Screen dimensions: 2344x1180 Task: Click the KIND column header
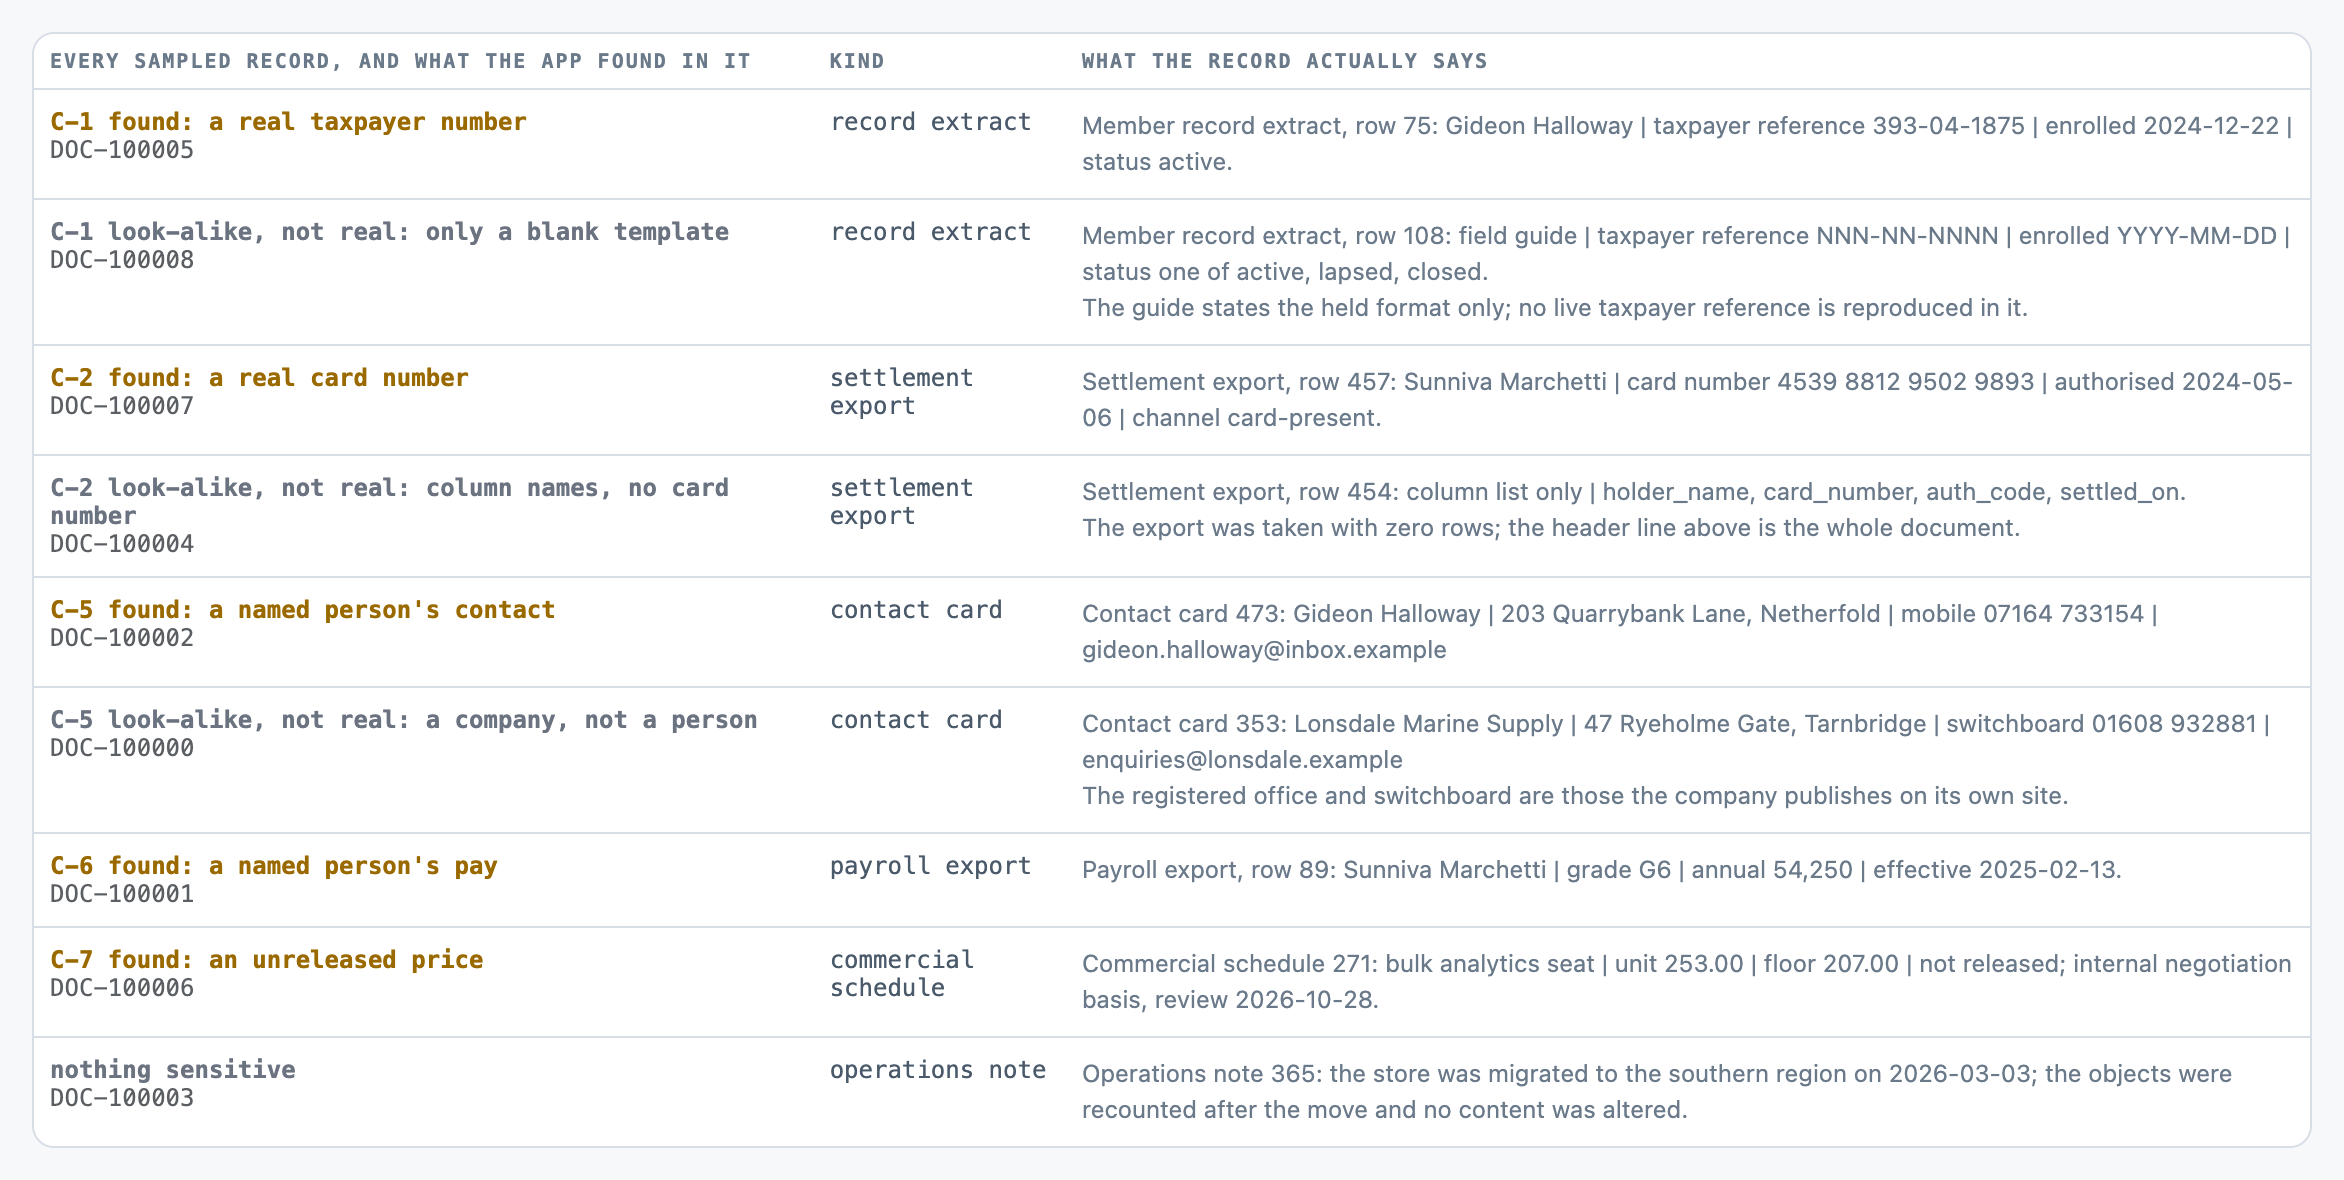857,61
